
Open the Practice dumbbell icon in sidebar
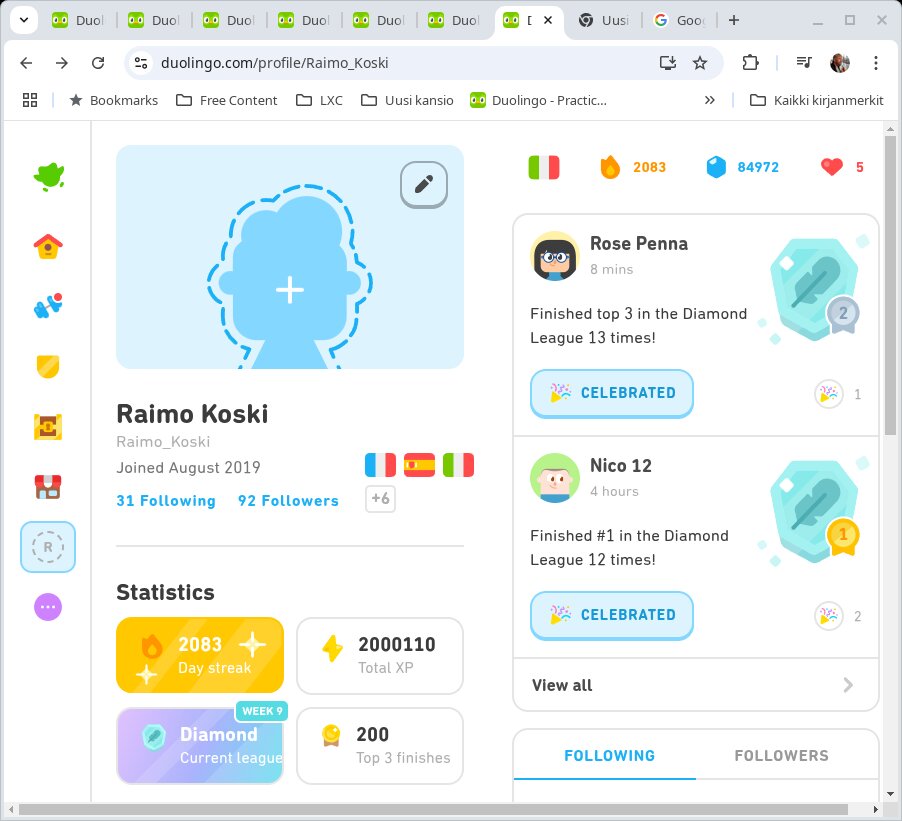coord(48,306)
